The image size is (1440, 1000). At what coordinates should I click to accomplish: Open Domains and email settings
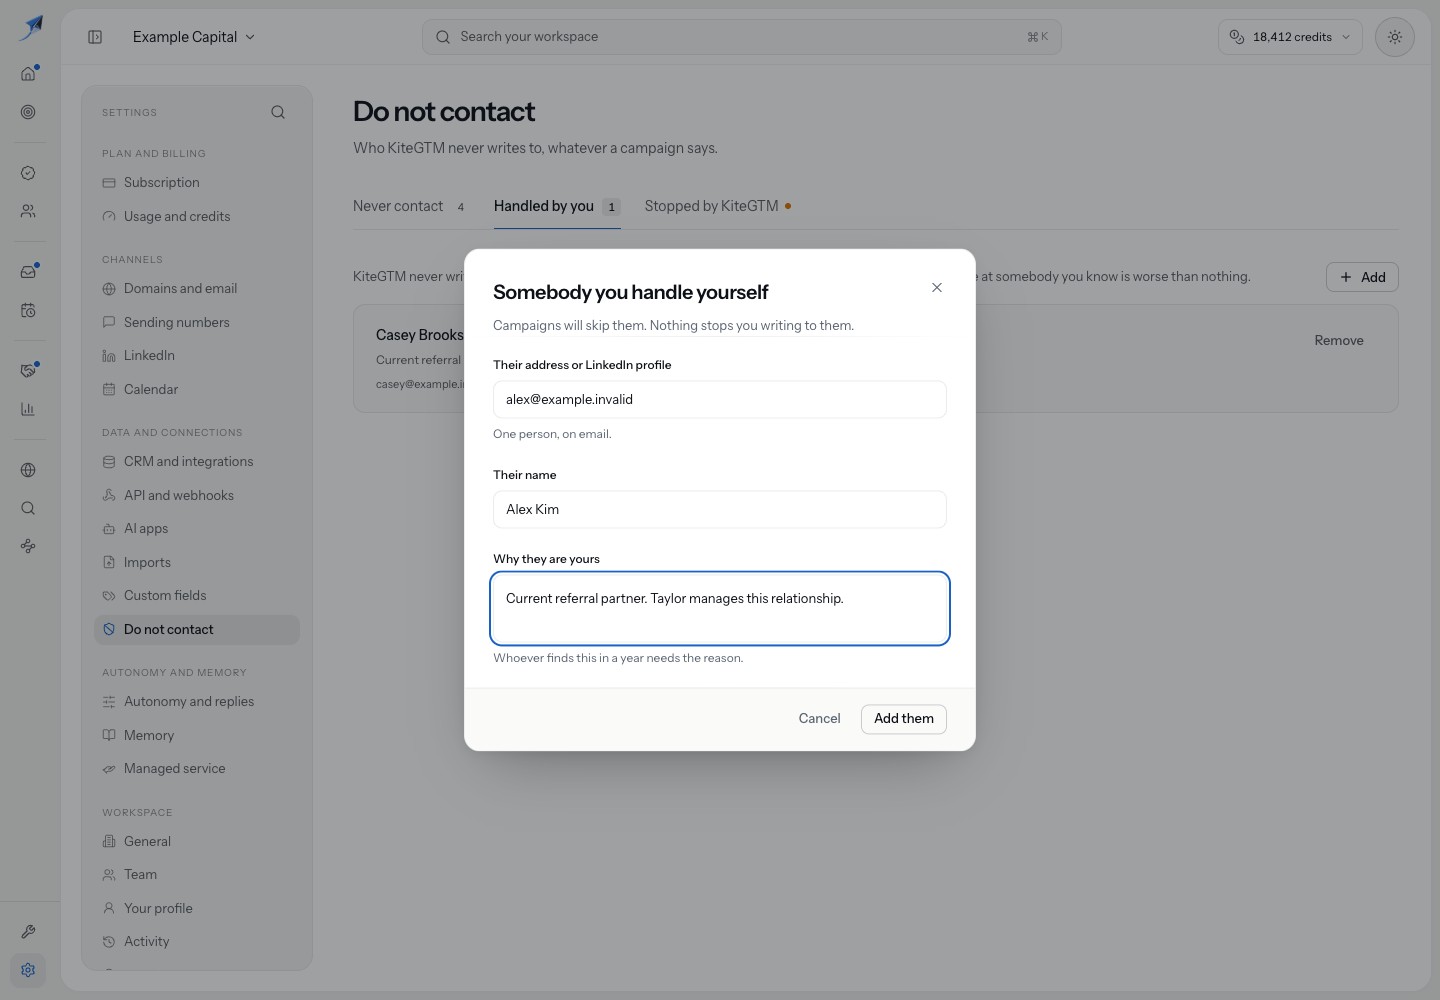coord(197,289)
